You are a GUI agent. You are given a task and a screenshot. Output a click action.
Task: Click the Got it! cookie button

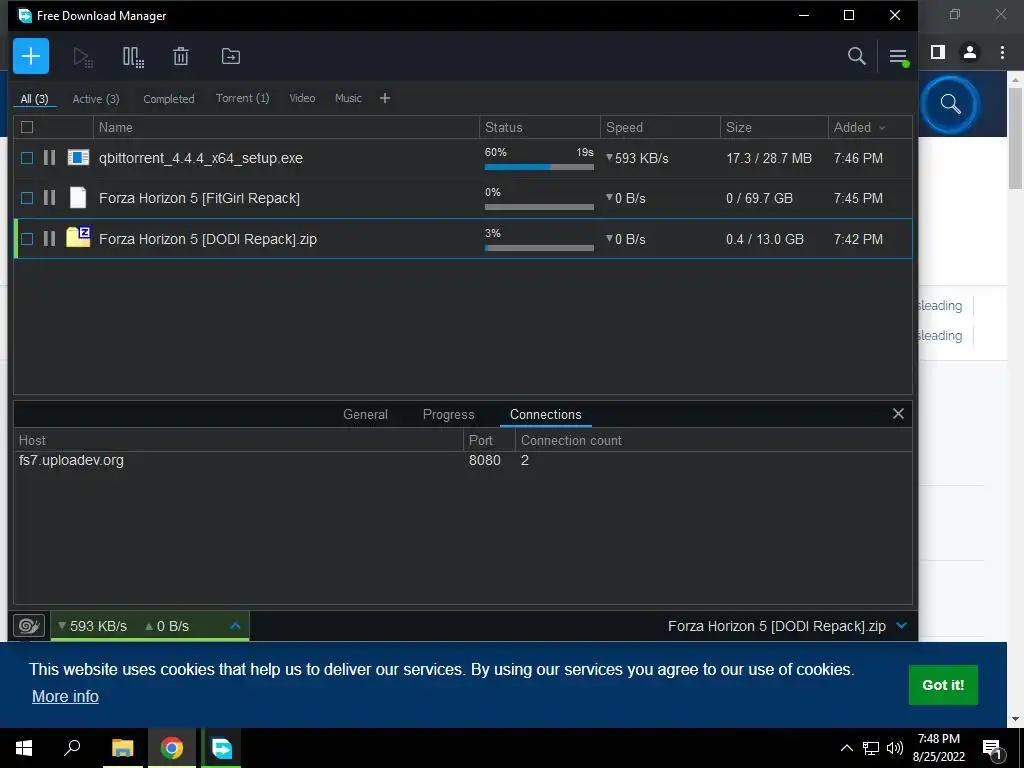943,685
